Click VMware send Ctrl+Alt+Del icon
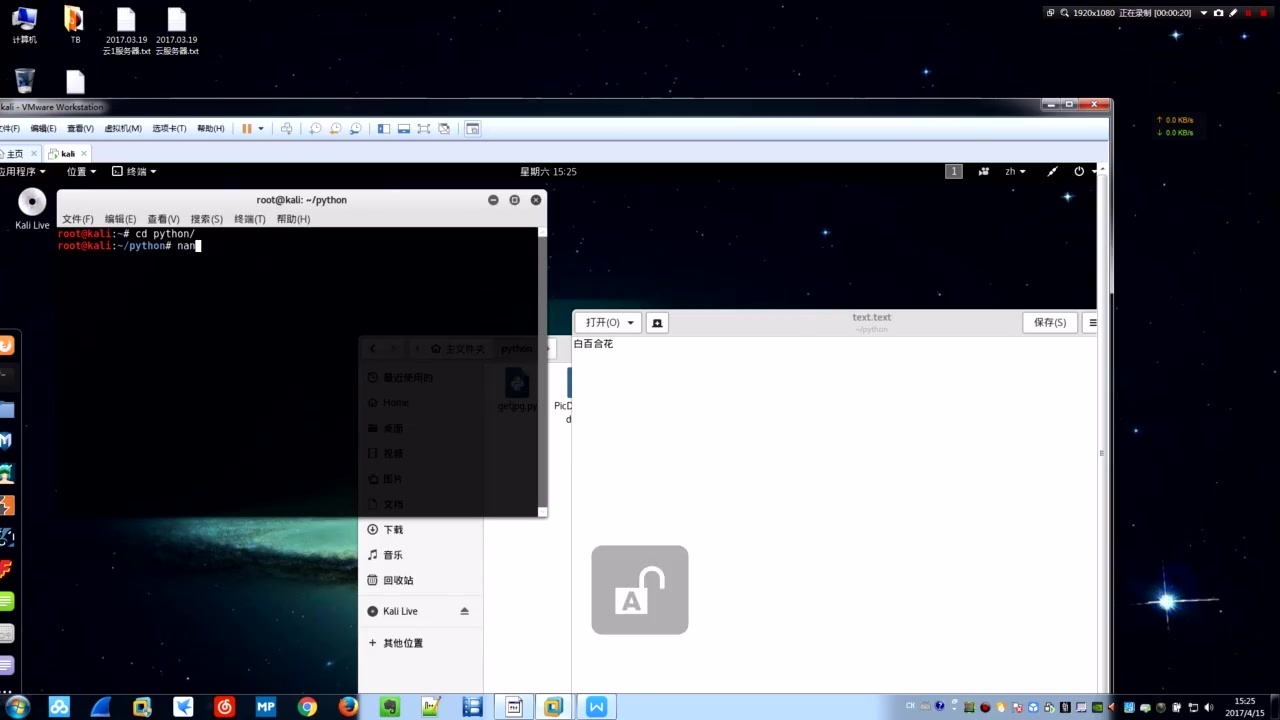Viewport: 1280px width, 720px height. point(287,128)
